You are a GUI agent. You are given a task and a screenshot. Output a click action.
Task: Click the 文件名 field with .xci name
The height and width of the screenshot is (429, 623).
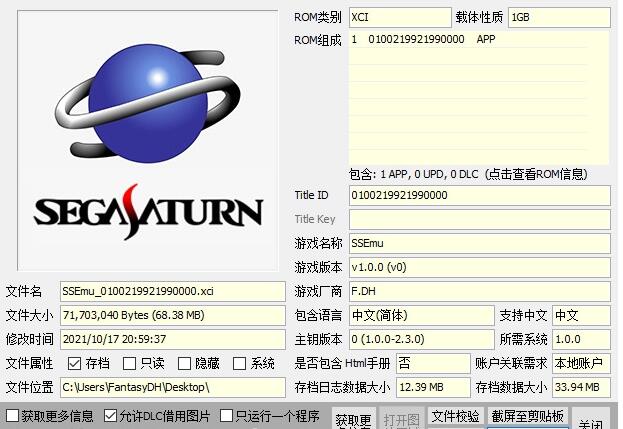pyautogui.click(x=173, y=291)
